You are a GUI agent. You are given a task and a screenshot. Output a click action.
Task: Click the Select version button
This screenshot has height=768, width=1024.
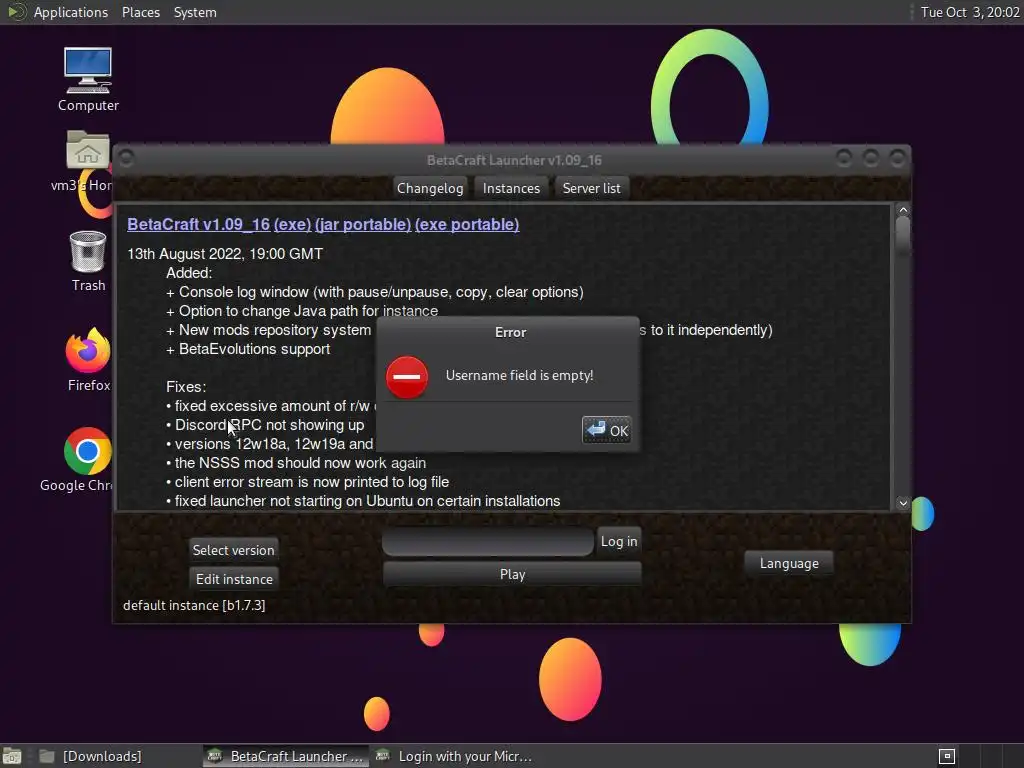point(234,550)
